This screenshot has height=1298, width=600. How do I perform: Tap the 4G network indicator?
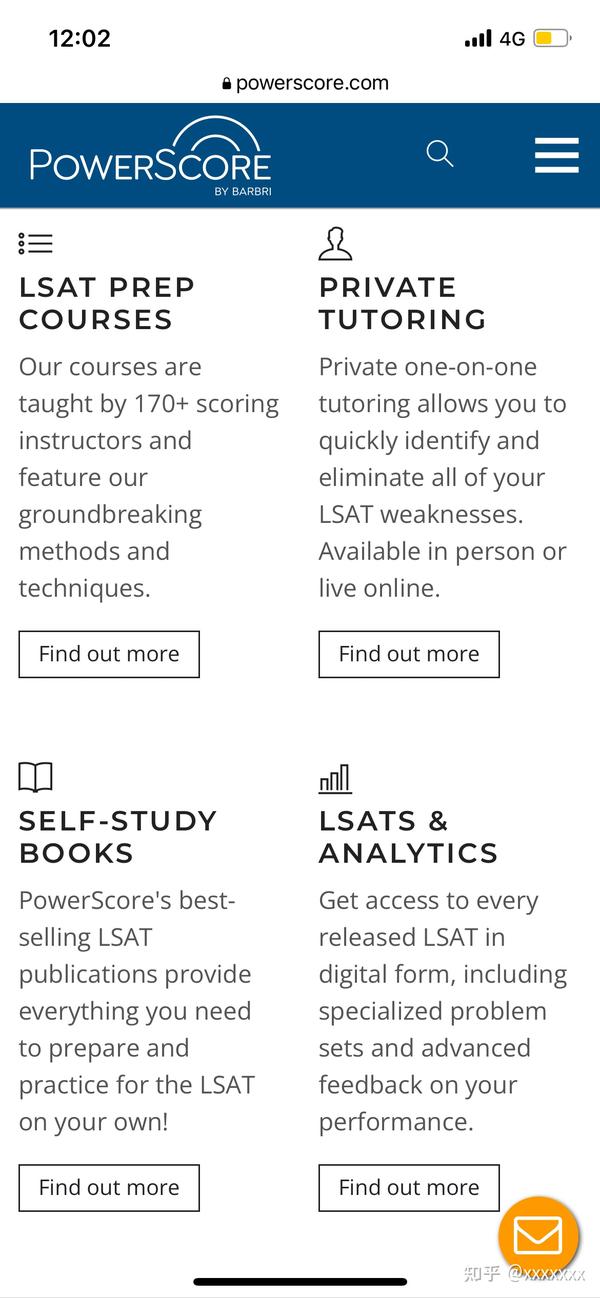513,38
